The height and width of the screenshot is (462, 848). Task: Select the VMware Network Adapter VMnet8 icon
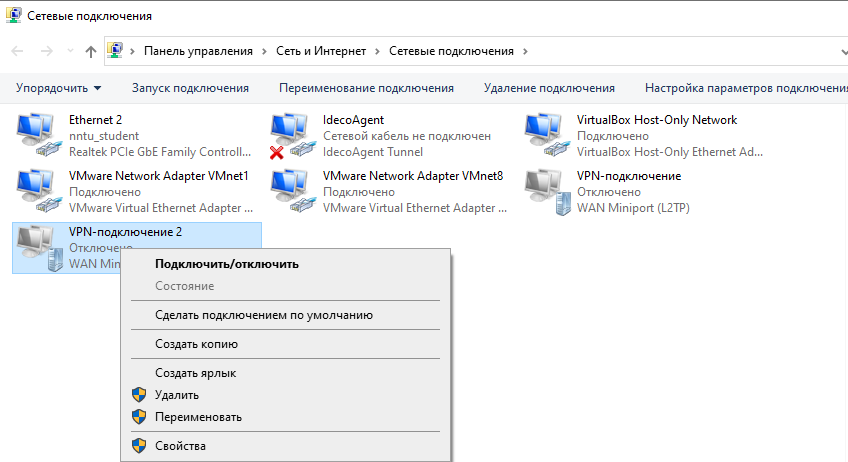point(293,190)
